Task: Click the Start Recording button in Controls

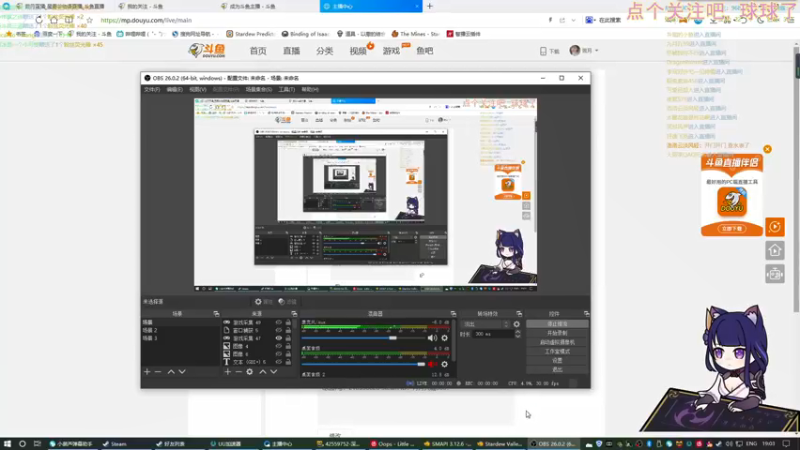Action: [557, 333]
